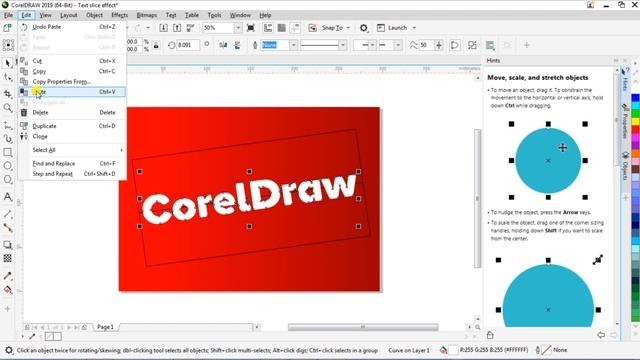The width and height of the screenshot is (640, 360).
Task: Click the fill color swatch in status bar
Action: [453, 350]
